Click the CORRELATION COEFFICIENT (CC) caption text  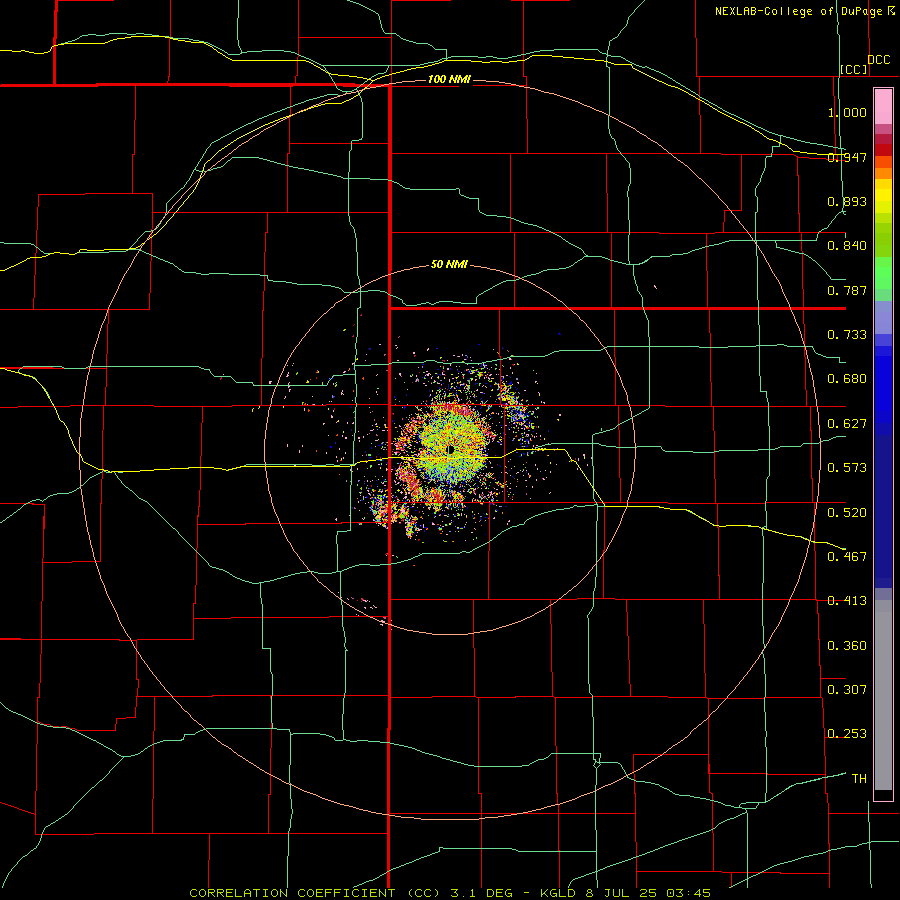click(316, 893)
